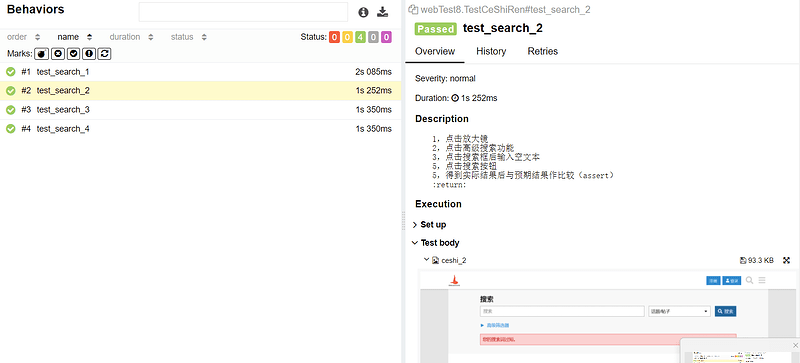This screenshot has height=363, width=800.
Task: Toggle the new failed mark filter
Action: pos(58,54)
